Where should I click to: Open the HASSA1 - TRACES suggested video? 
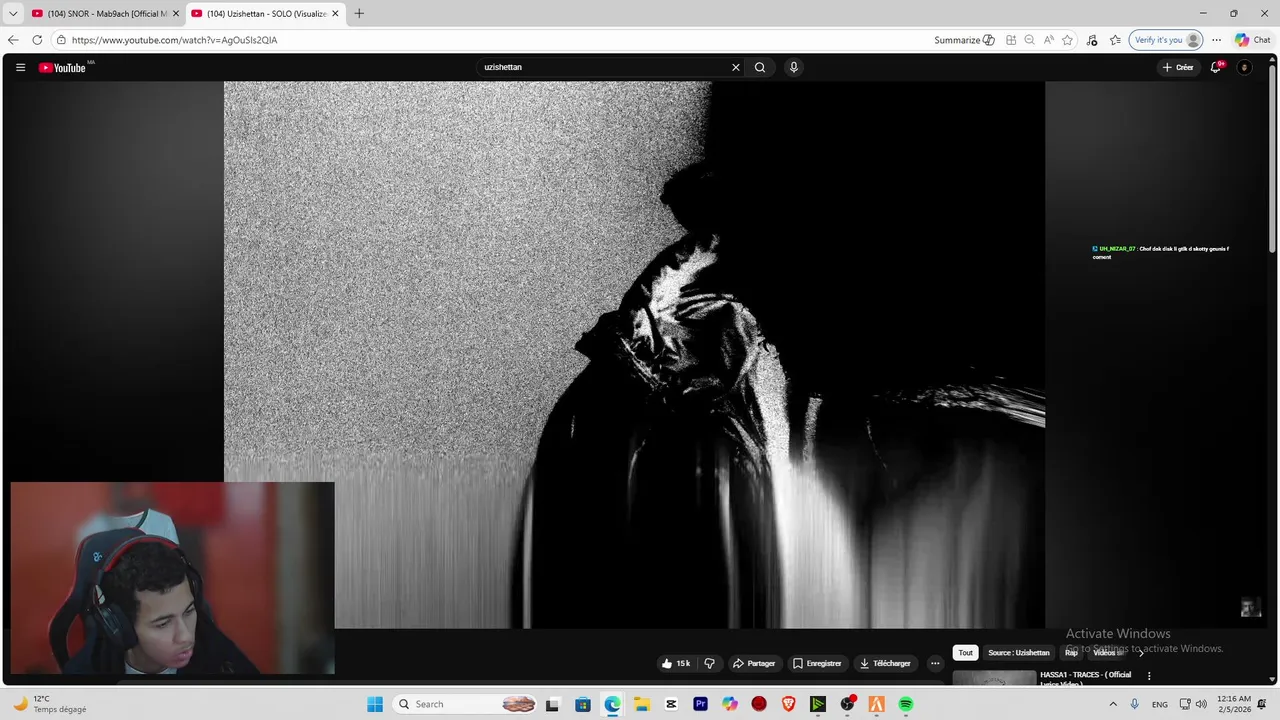(x=1086, y=678)
